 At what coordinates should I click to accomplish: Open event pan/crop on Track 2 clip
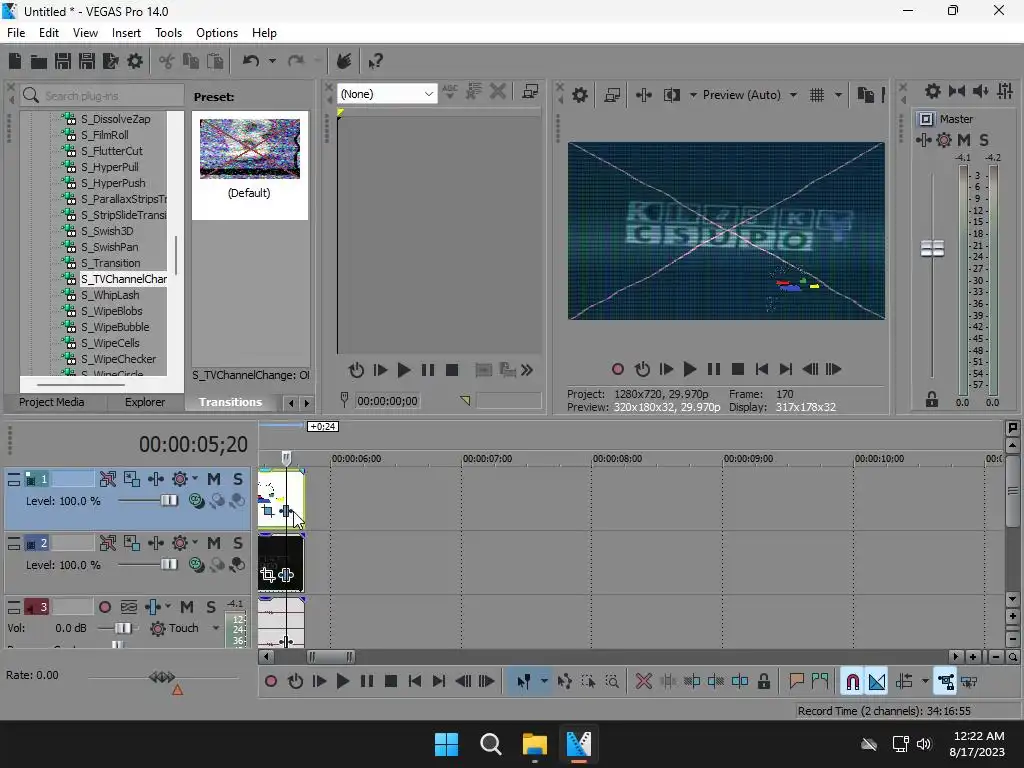click(x=268, y=575)
